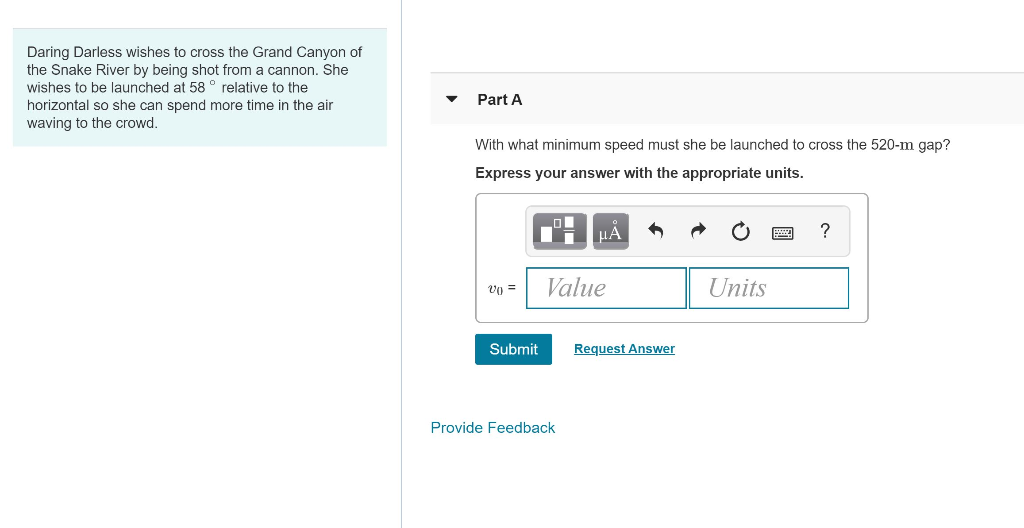This screenshot has height=528, width=1024.
Task: Collapse Part A with the triangle arrow
Action: 451,99
